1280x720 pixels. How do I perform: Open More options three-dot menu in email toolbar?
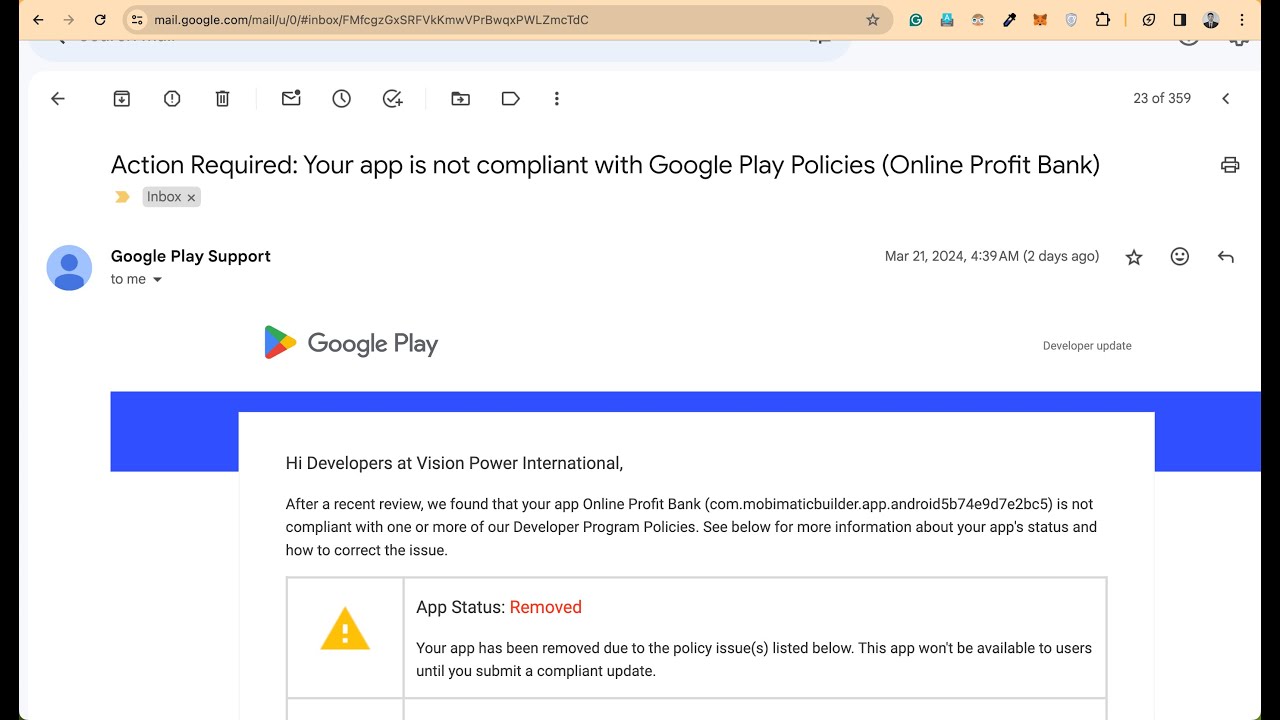coord(557,98)
